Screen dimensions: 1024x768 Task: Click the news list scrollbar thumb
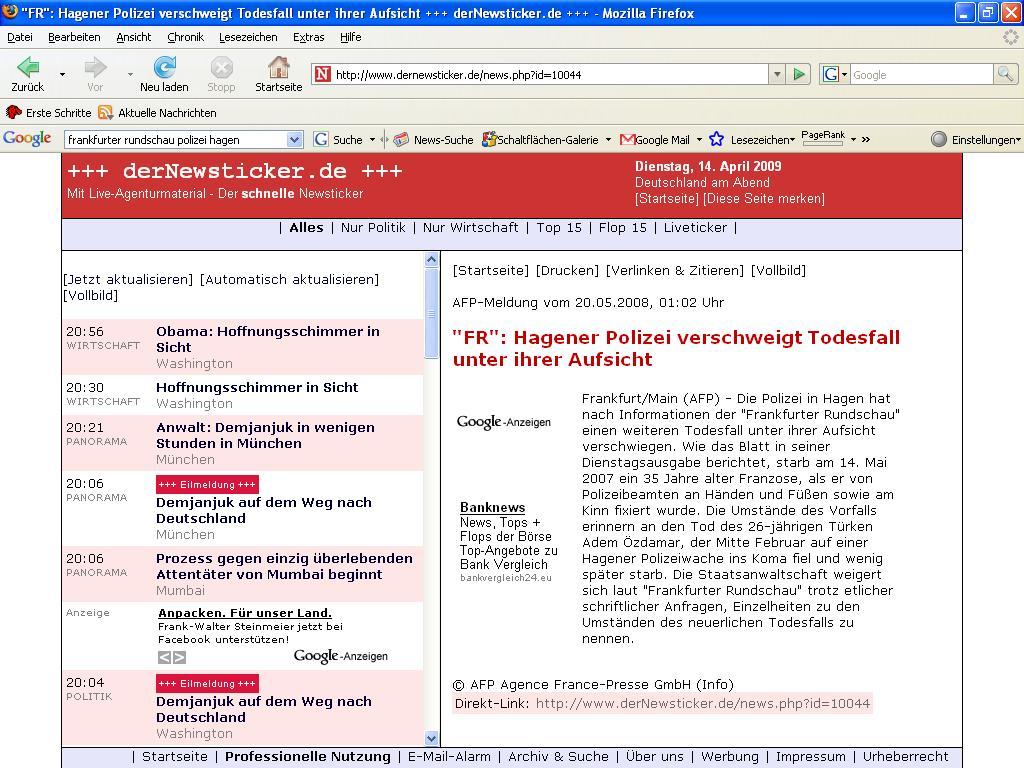pyautogui.click(x=431, y=313)
